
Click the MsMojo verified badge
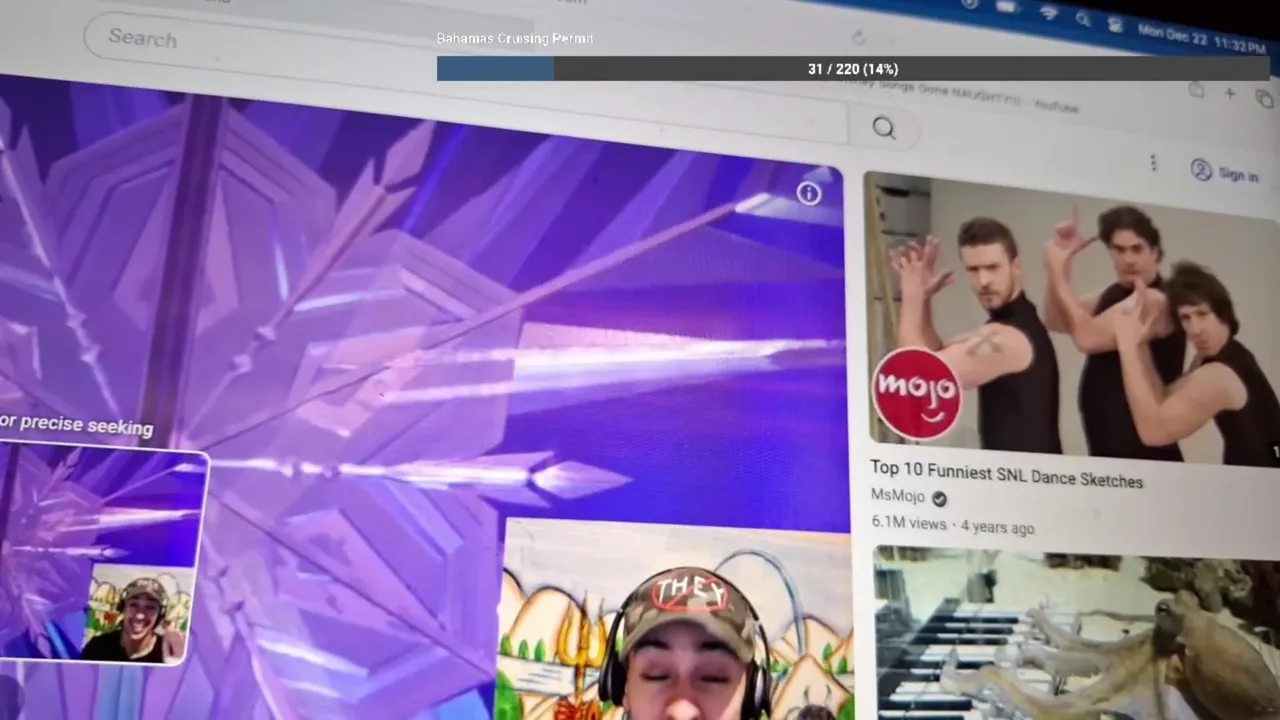pos(939,498)
